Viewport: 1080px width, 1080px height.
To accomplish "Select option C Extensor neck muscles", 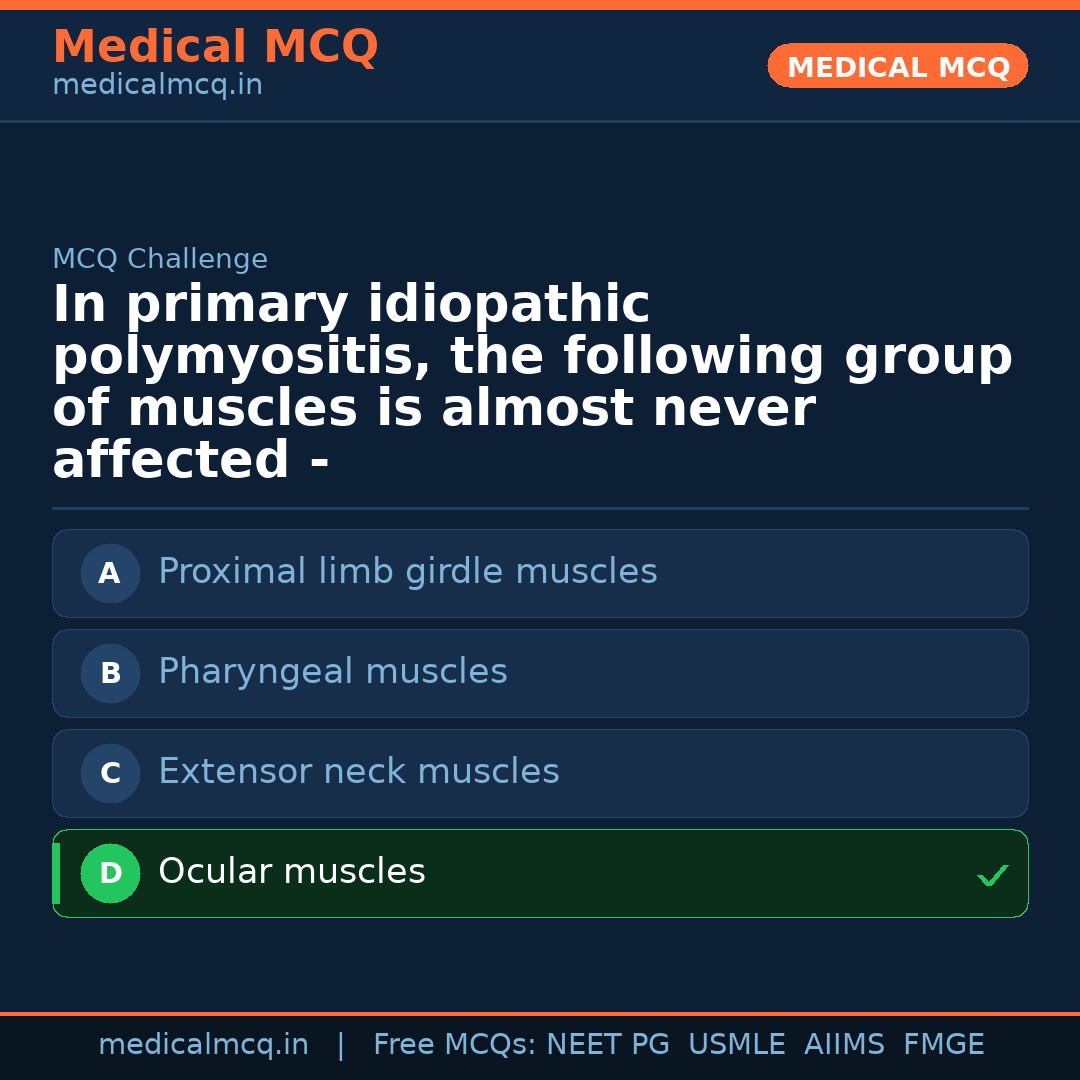I will tap(540, 773).
